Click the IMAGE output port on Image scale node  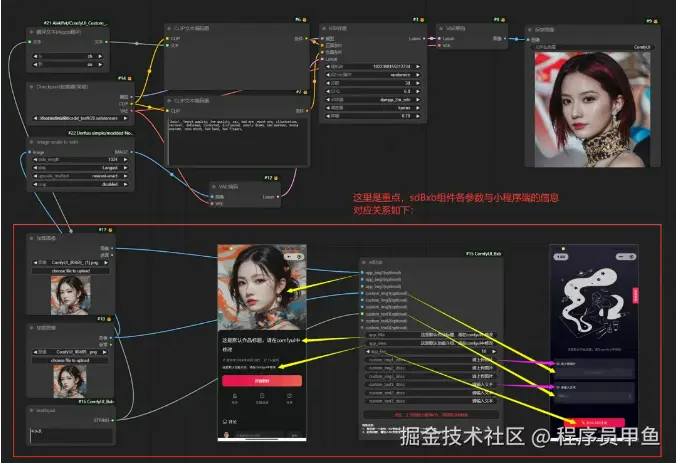[x=131, y=152]
